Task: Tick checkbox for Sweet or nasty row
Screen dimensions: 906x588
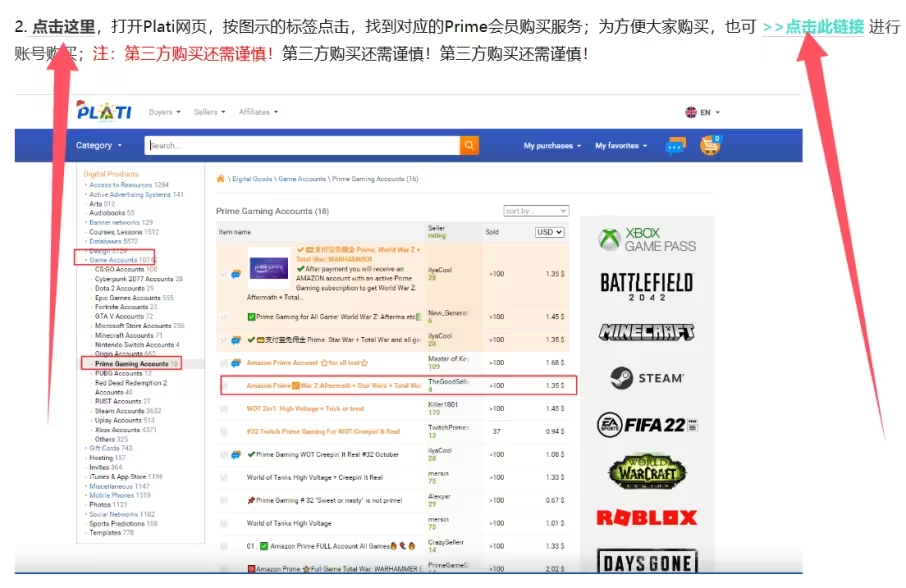Action: pos(224,501)
